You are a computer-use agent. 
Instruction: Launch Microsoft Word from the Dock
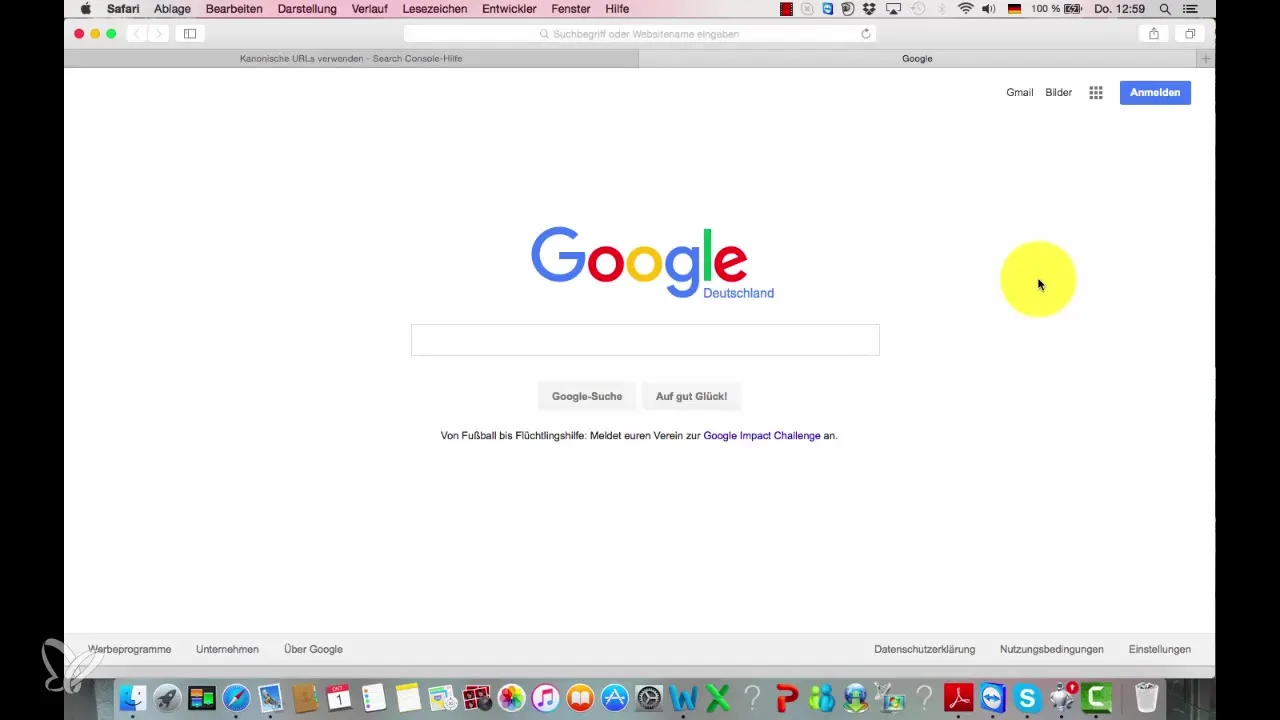click(683, 697)
